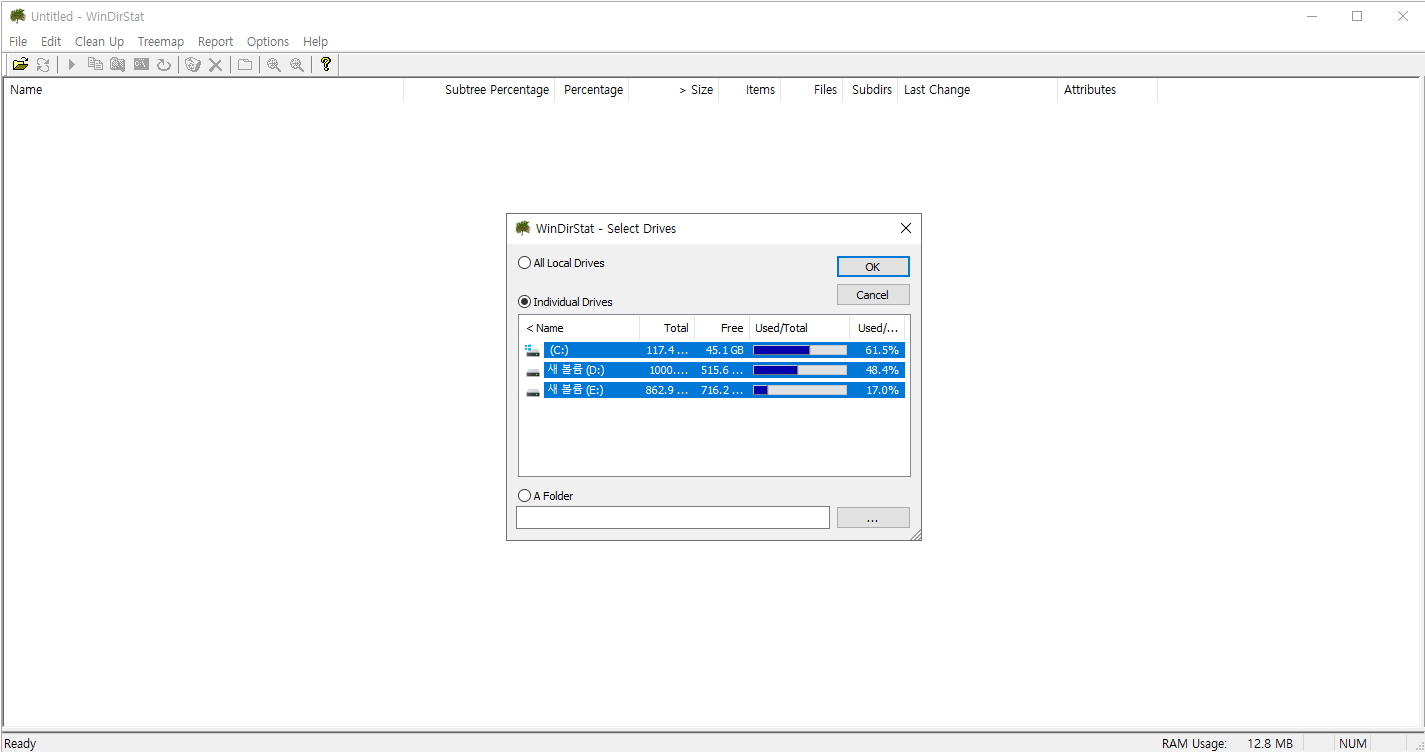This screenshot has width=1425, height=752.
Task: Click the tree icon in the Select Drives title
Action: coord(523,228)
